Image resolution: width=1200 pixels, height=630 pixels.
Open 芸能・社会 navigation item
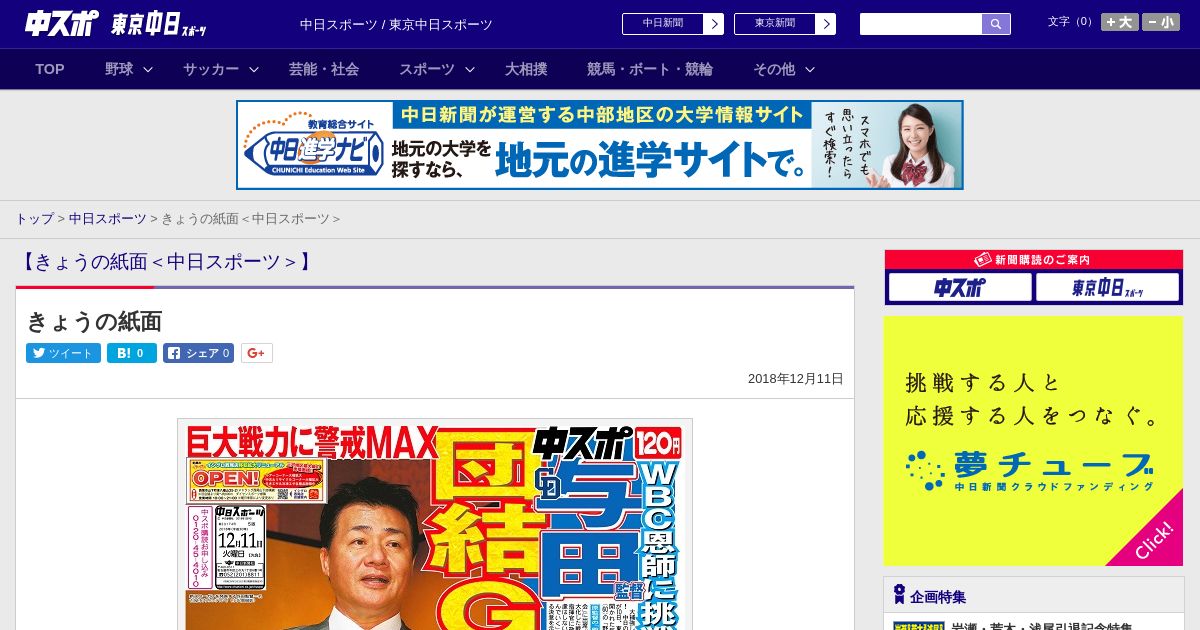[x=324, y=69]
